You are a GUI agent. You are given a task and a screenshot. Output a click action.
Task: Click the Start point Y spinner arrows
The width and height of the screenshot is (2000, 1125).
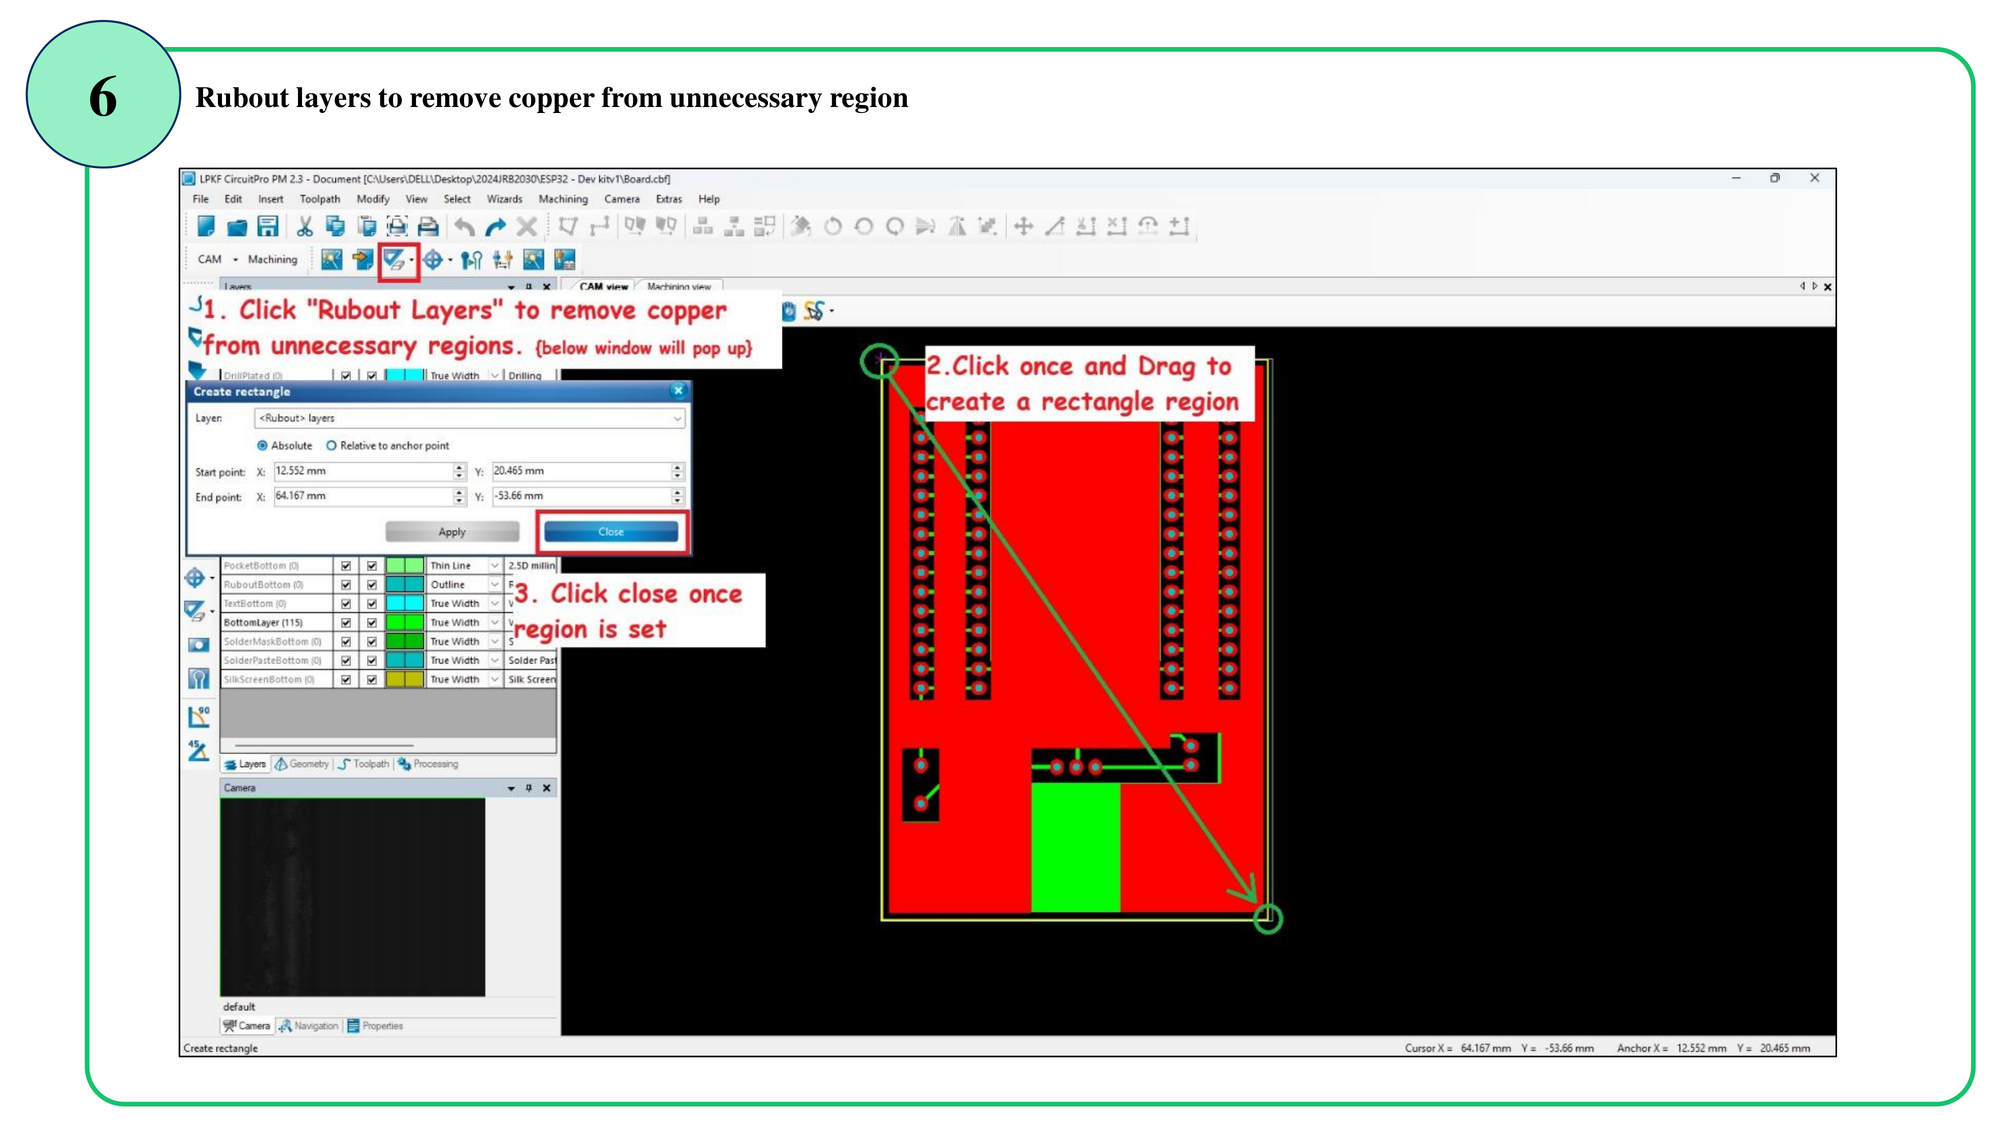coord(677,471)
